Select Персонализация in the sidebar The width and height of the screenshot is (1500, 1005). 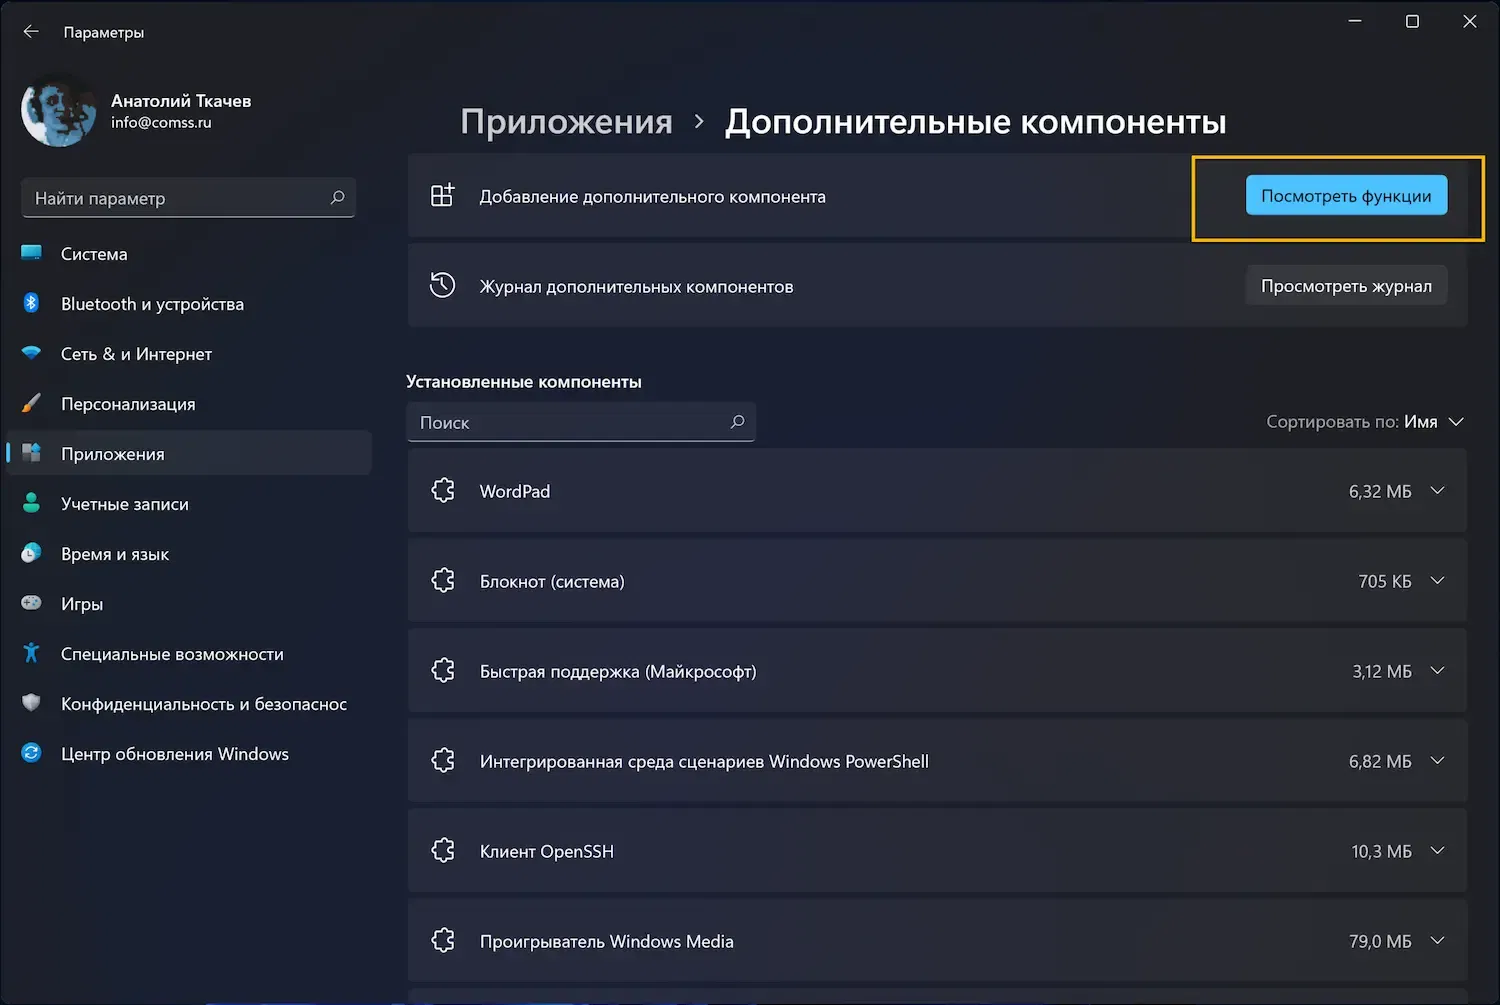coord(189,404)
